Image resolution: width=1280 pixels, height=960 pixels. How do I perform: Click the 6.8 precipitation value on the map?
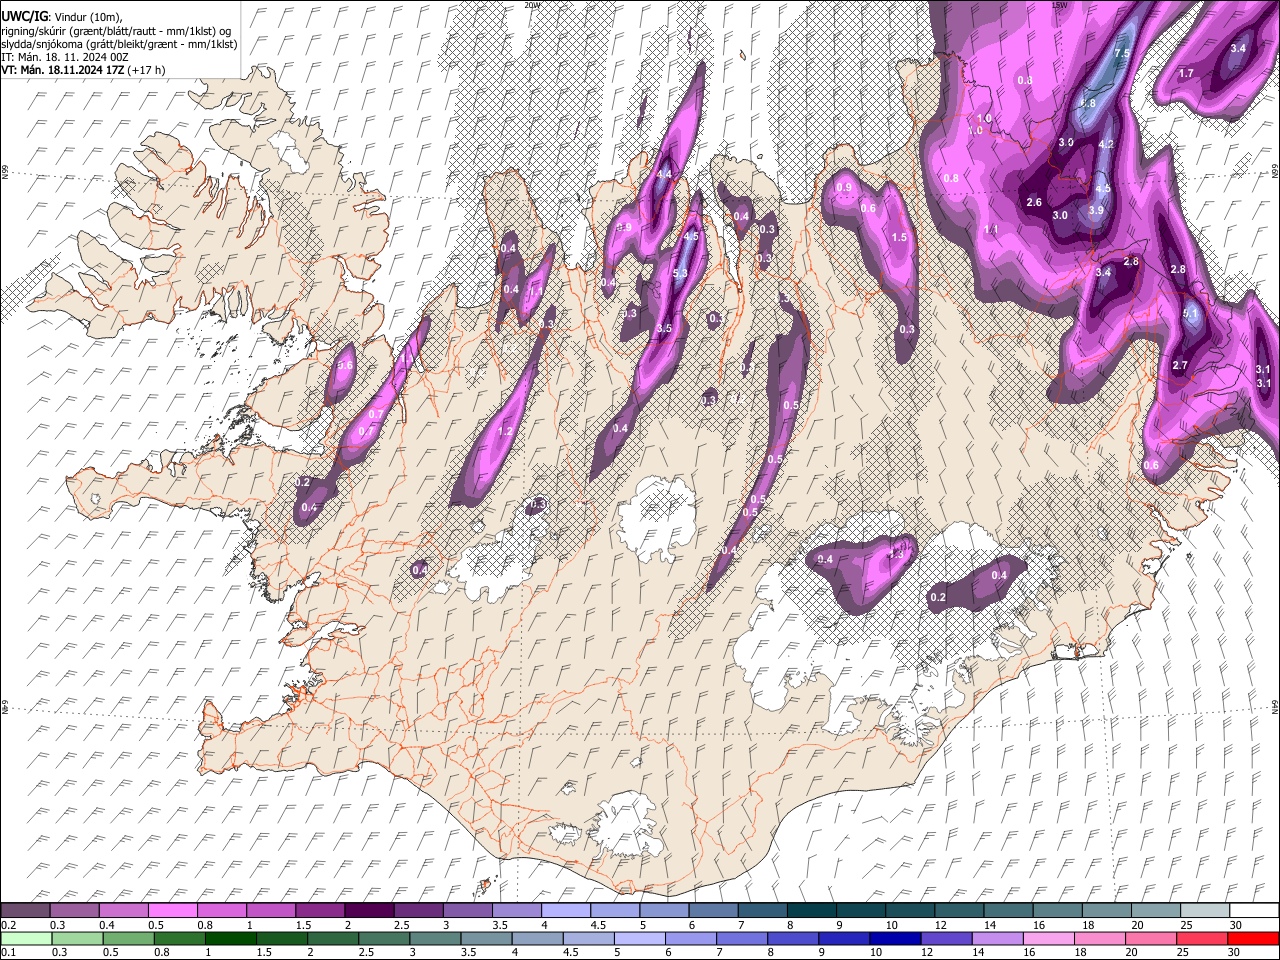(x=1089, y=103)
